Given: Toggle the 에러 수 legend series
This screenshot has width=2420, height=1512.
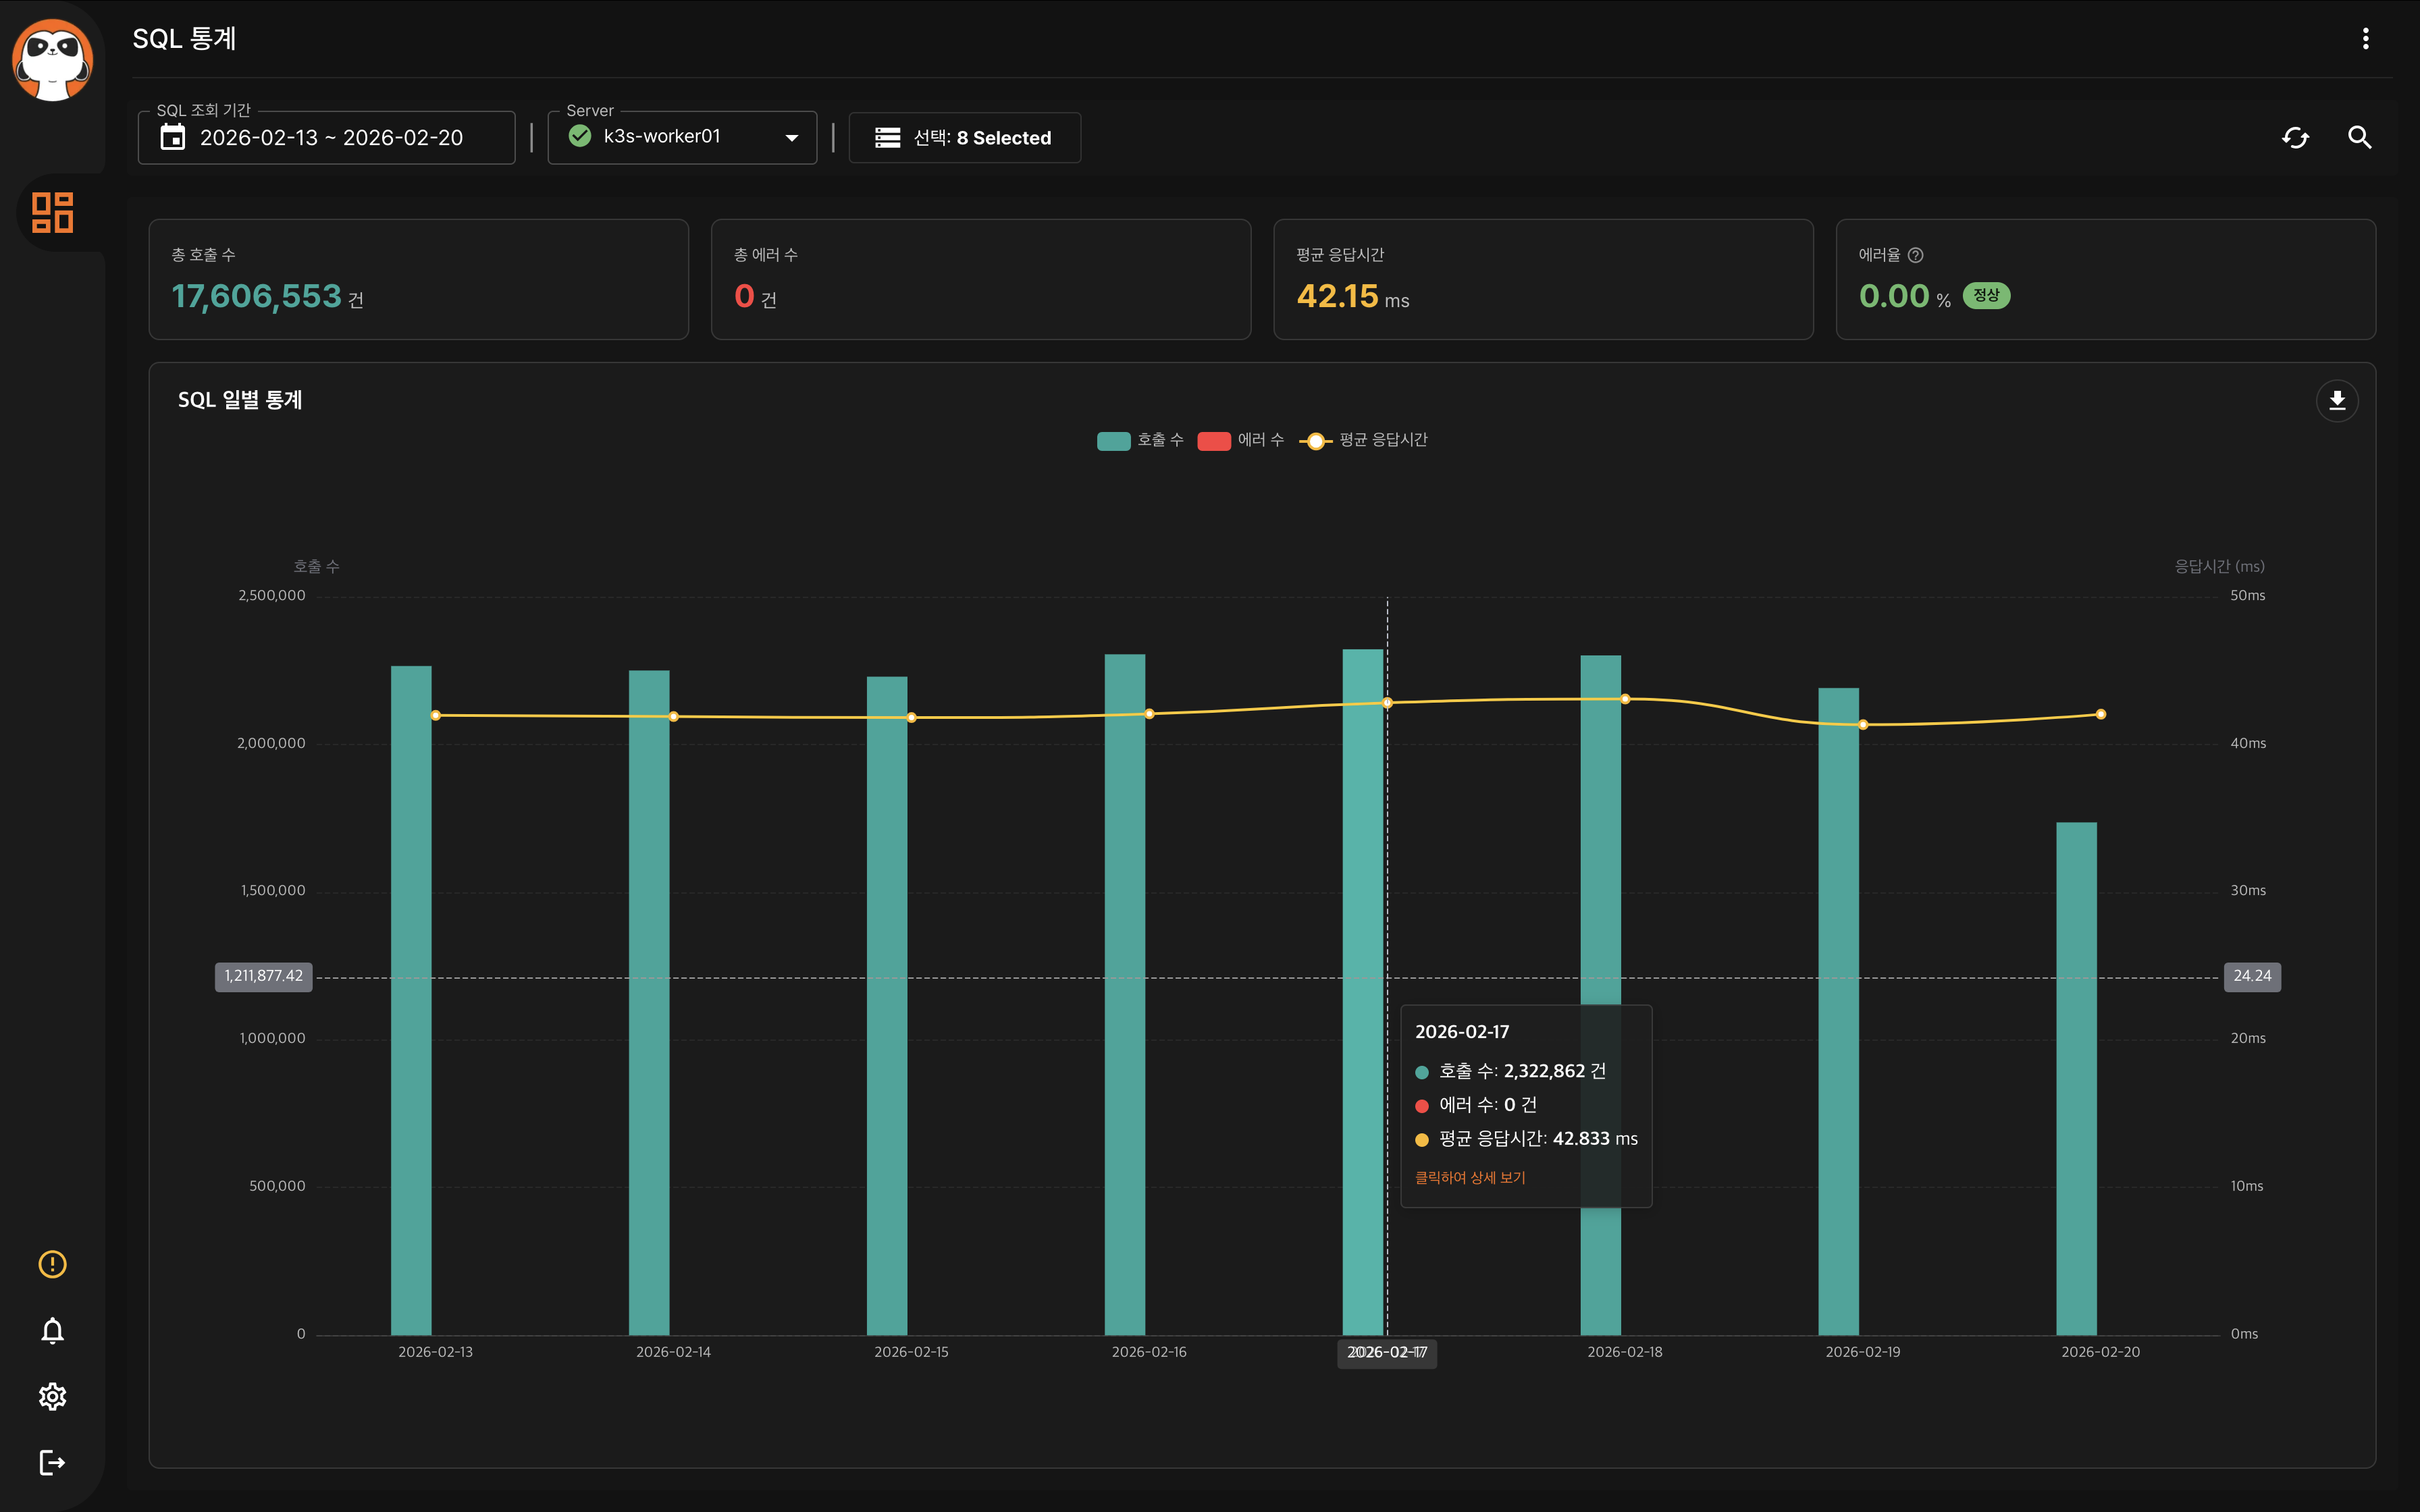Looking at the screenshot, I should point(1240,440).
